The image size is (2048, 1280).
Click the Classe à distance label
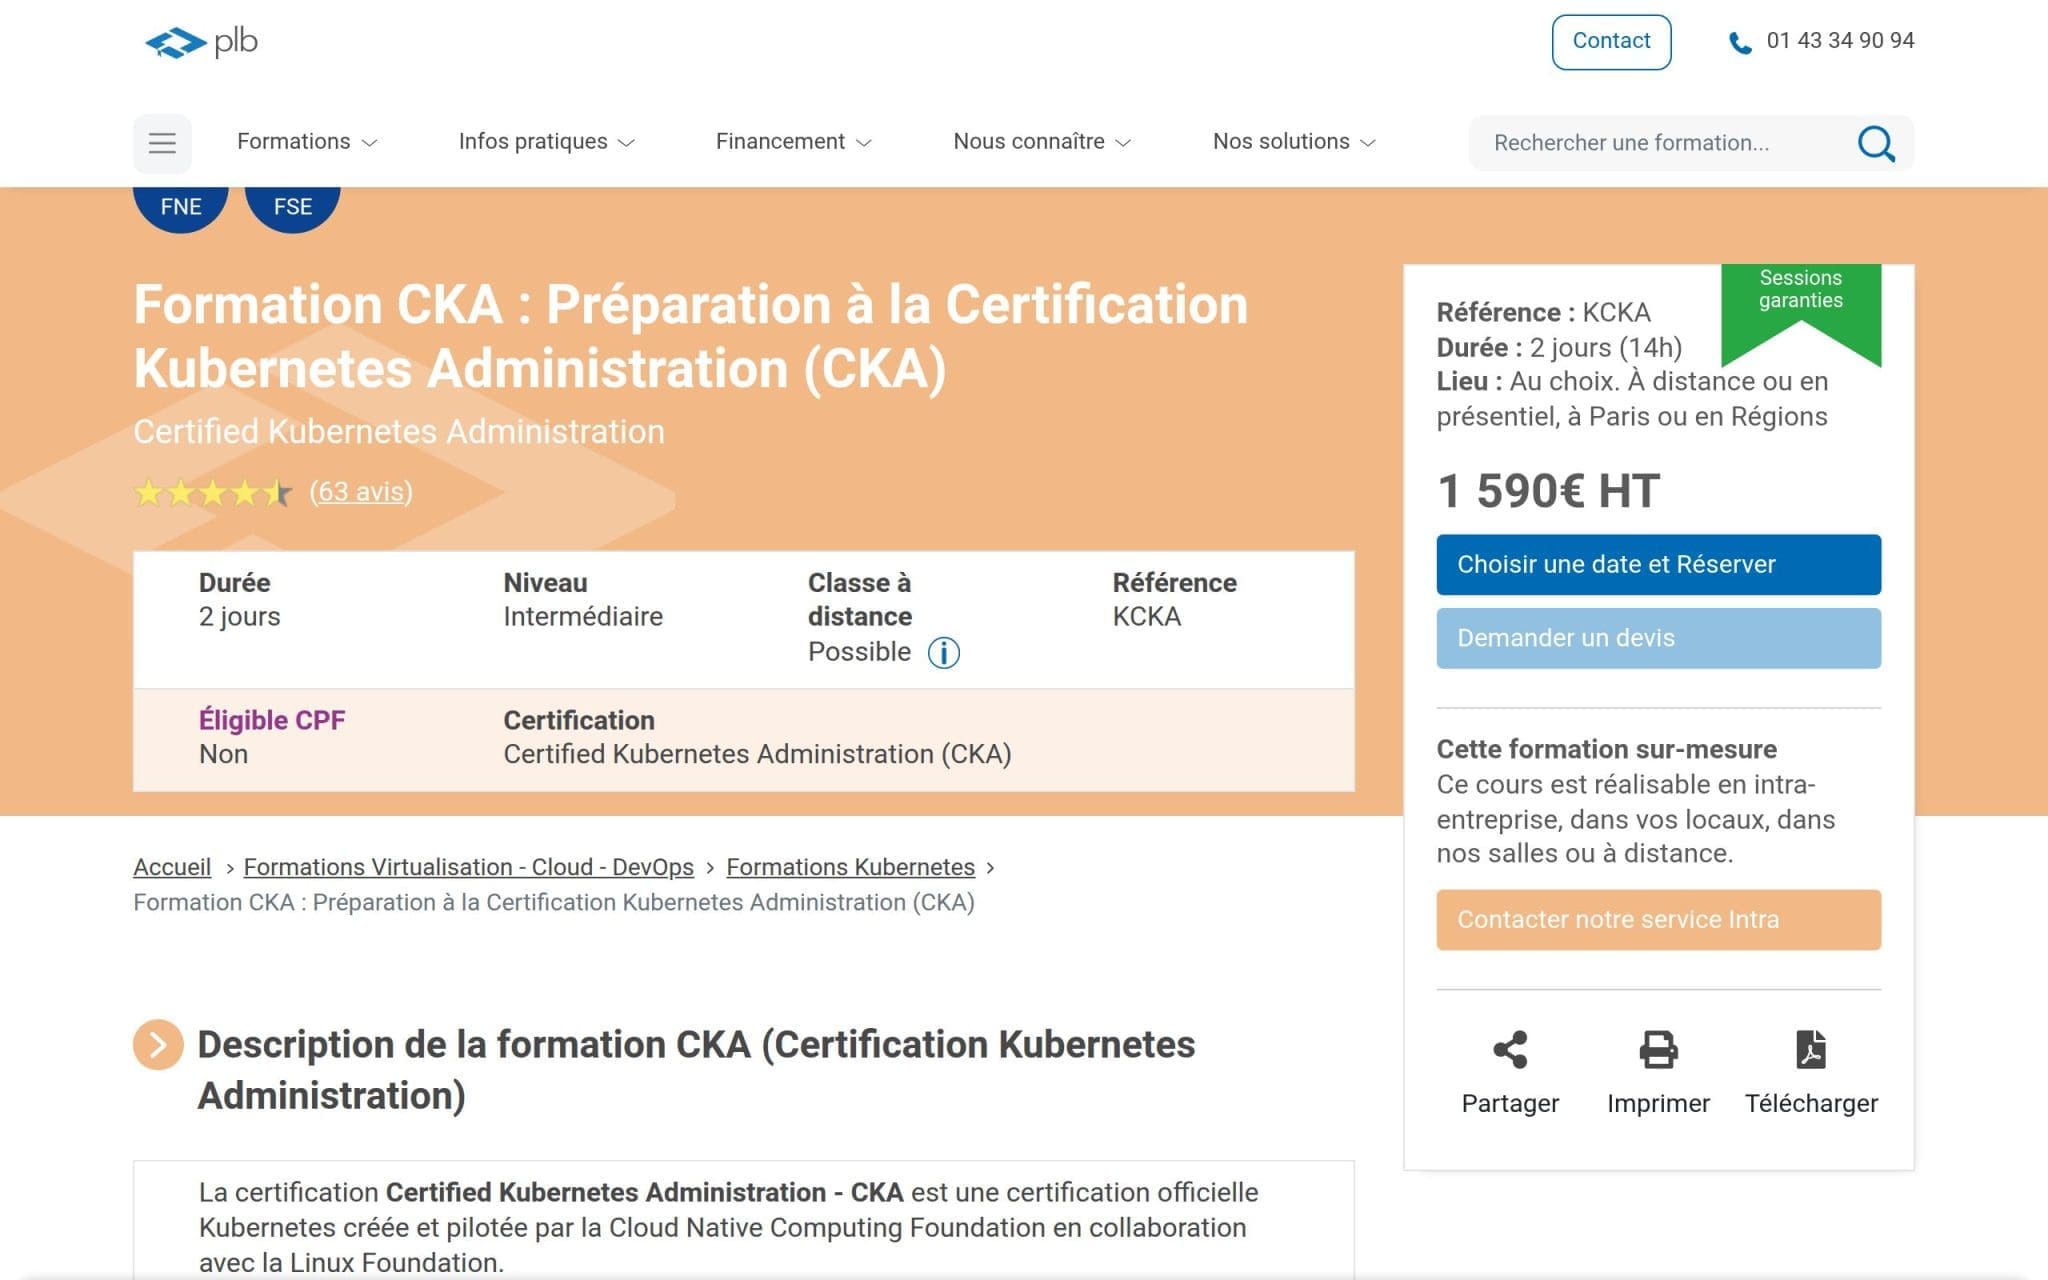click(860, 599)
